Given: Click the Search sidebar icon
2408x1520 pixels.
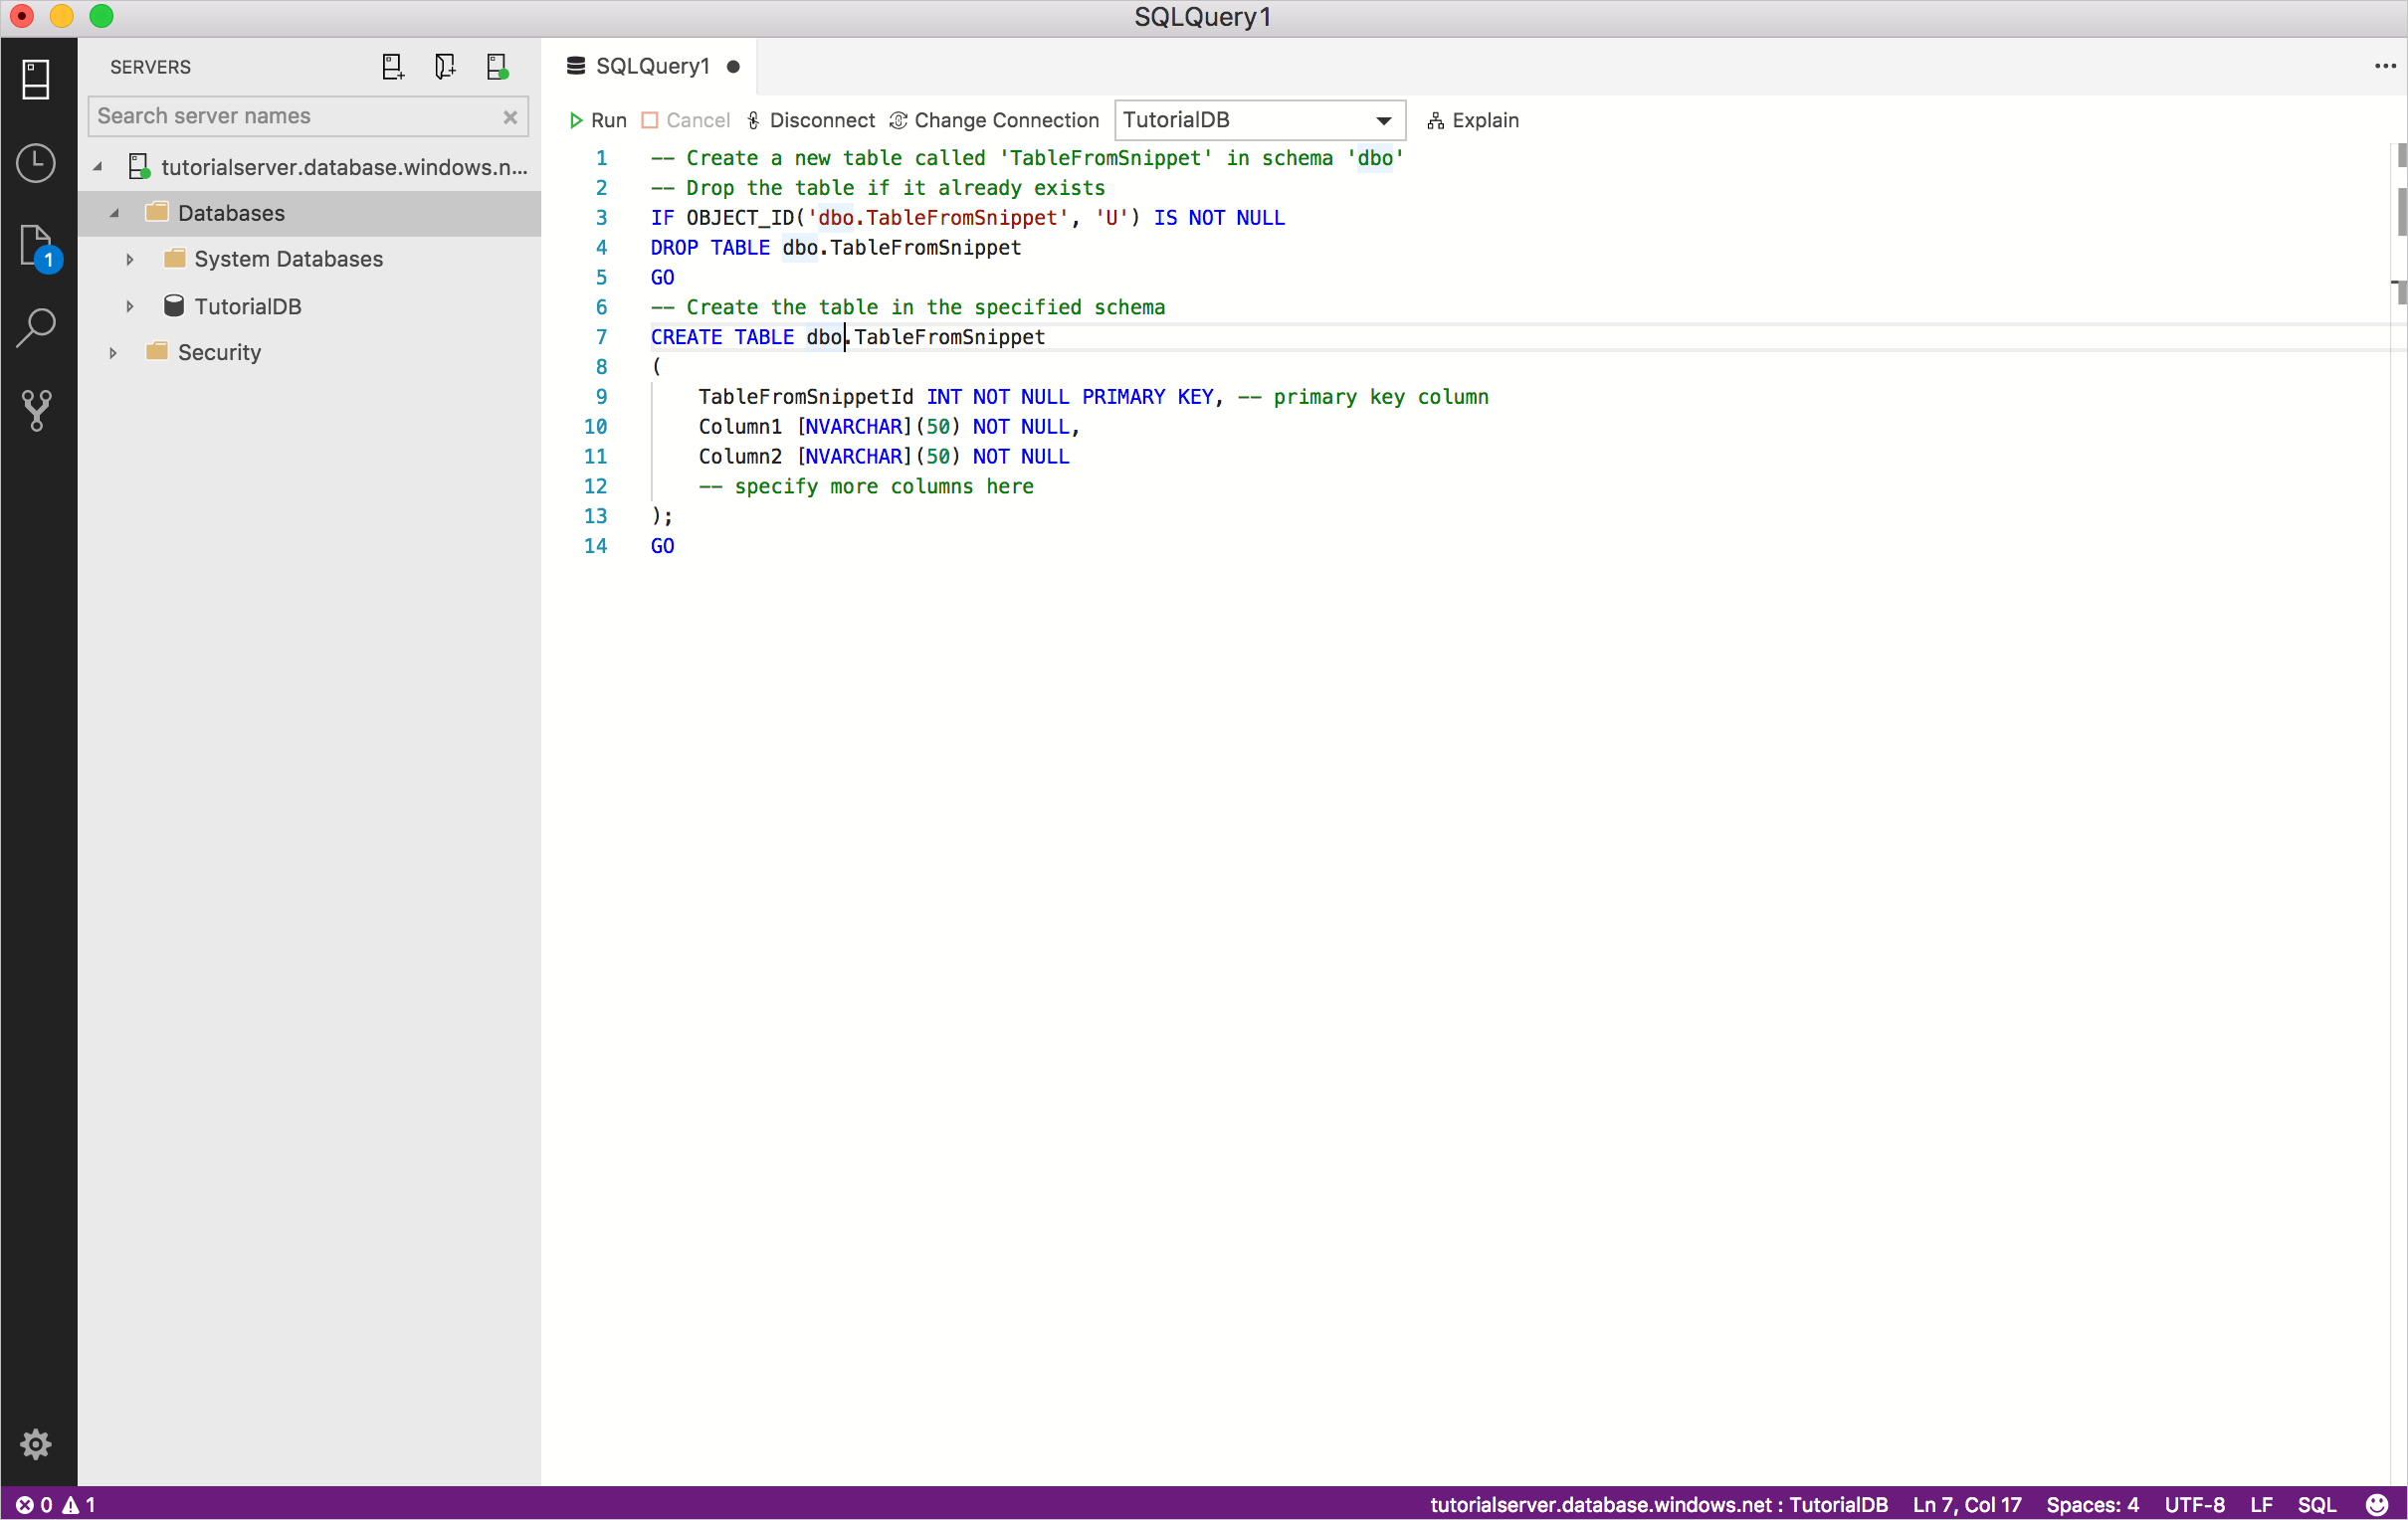Looking at the screenshot, I should (x=37, y=325).
